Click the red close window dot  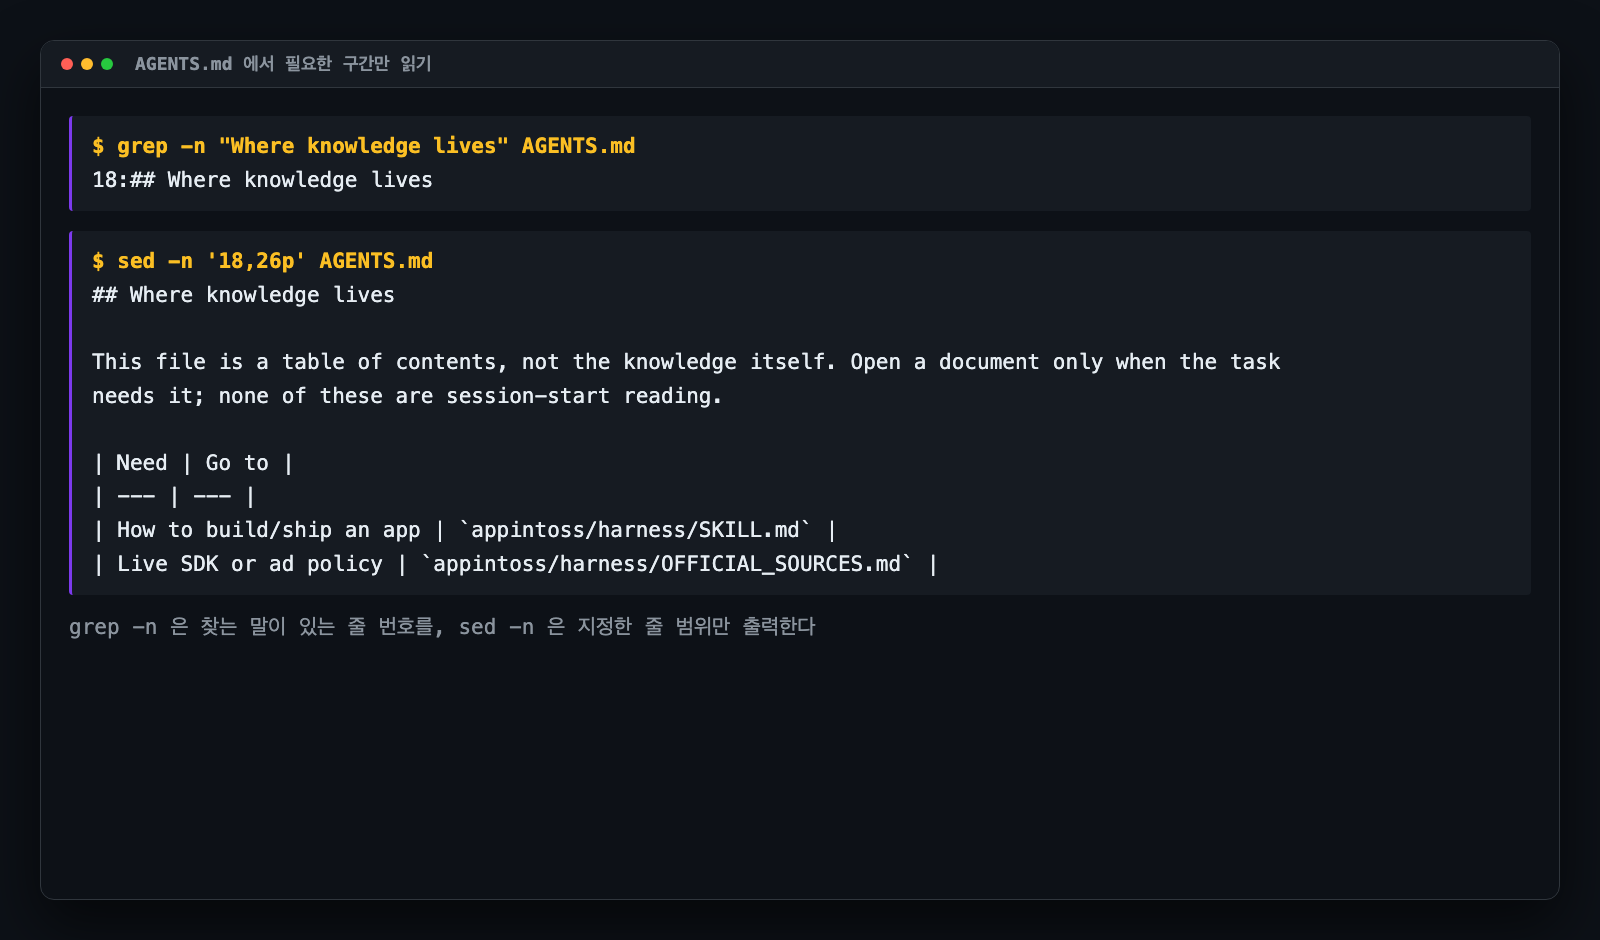[x=67, y=64]
